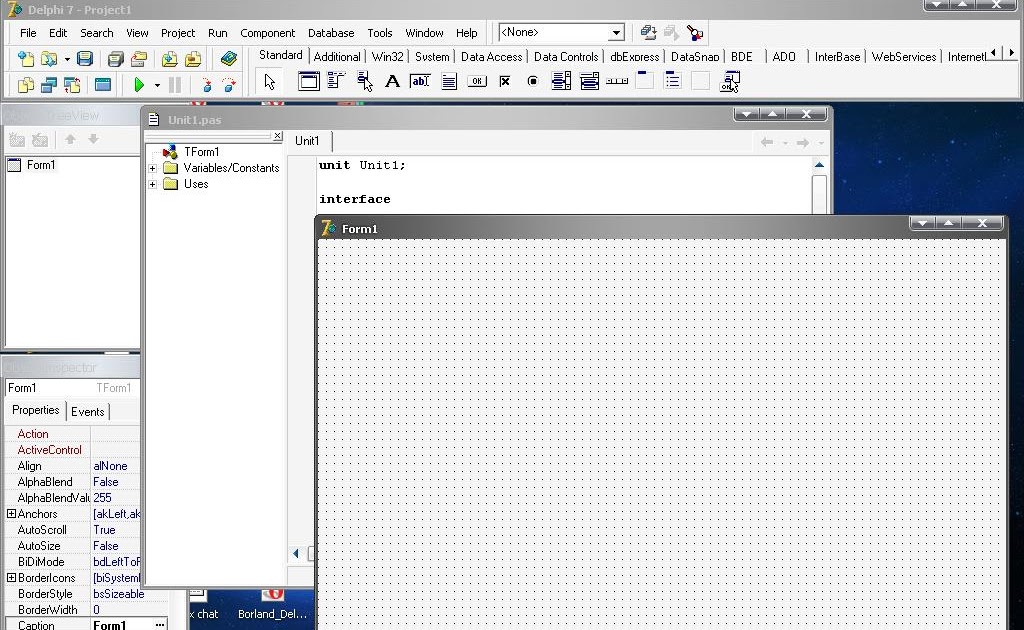Click the Save current desktop icon
The image size is (1024, 630).
click(648, 32)
